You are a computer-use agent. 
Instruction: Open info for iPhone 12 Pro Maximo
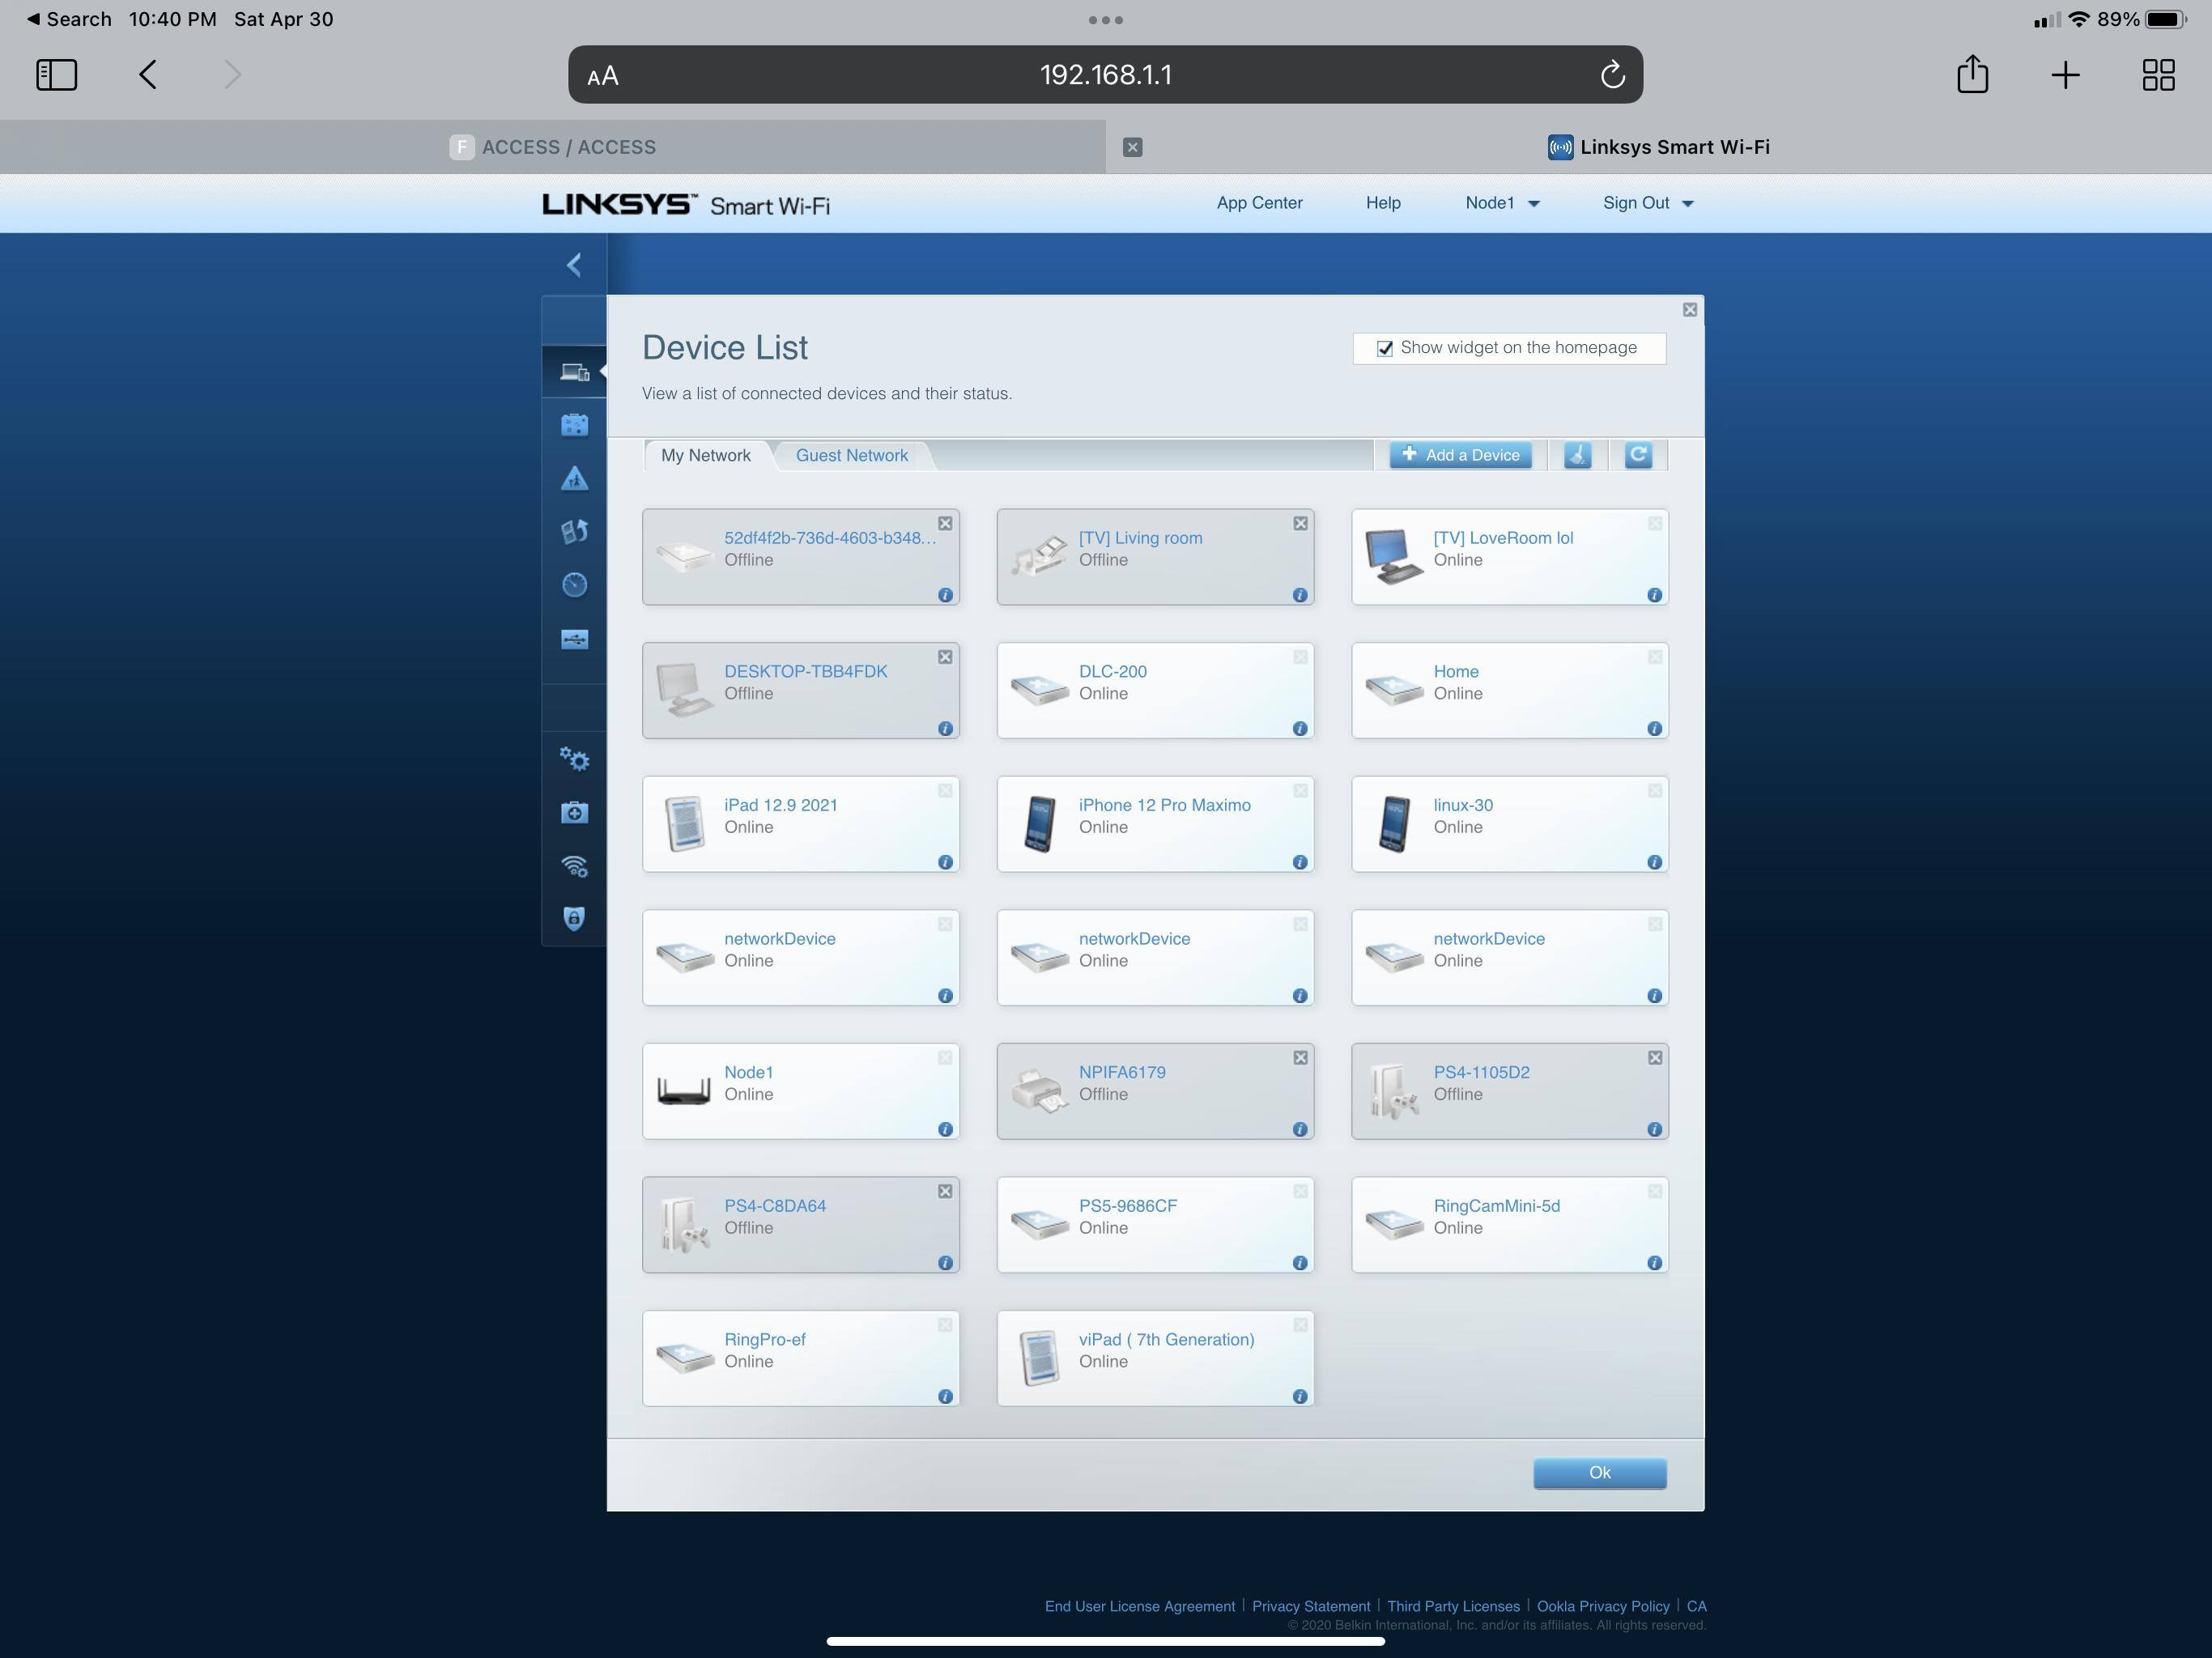coord(1299,862)
